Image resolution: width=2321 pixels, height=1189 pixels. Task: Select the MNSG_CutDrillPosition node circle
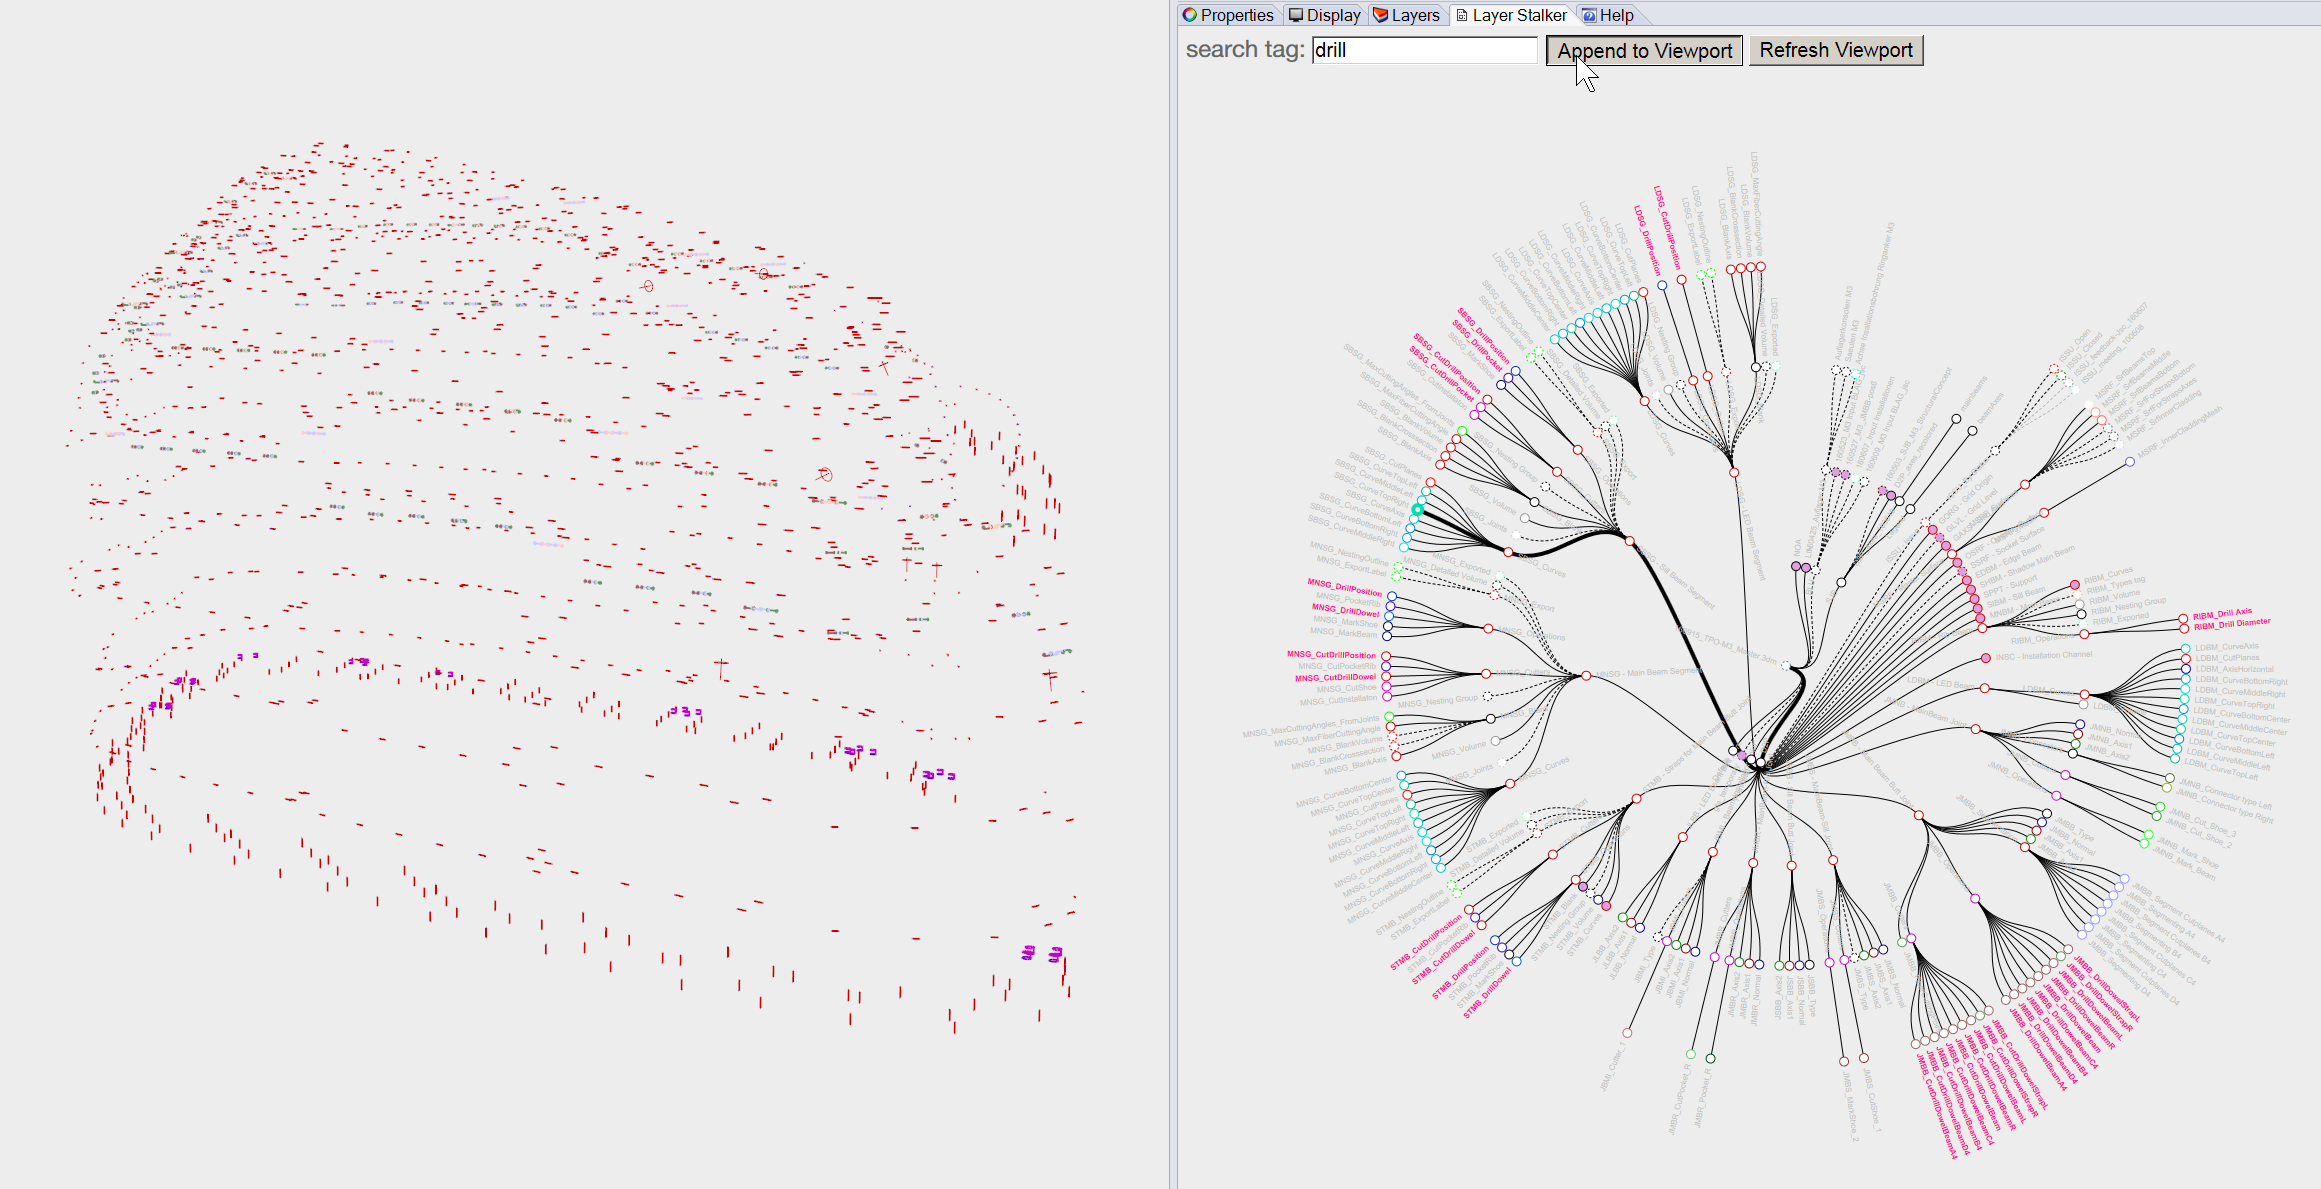coord(1386,656)
